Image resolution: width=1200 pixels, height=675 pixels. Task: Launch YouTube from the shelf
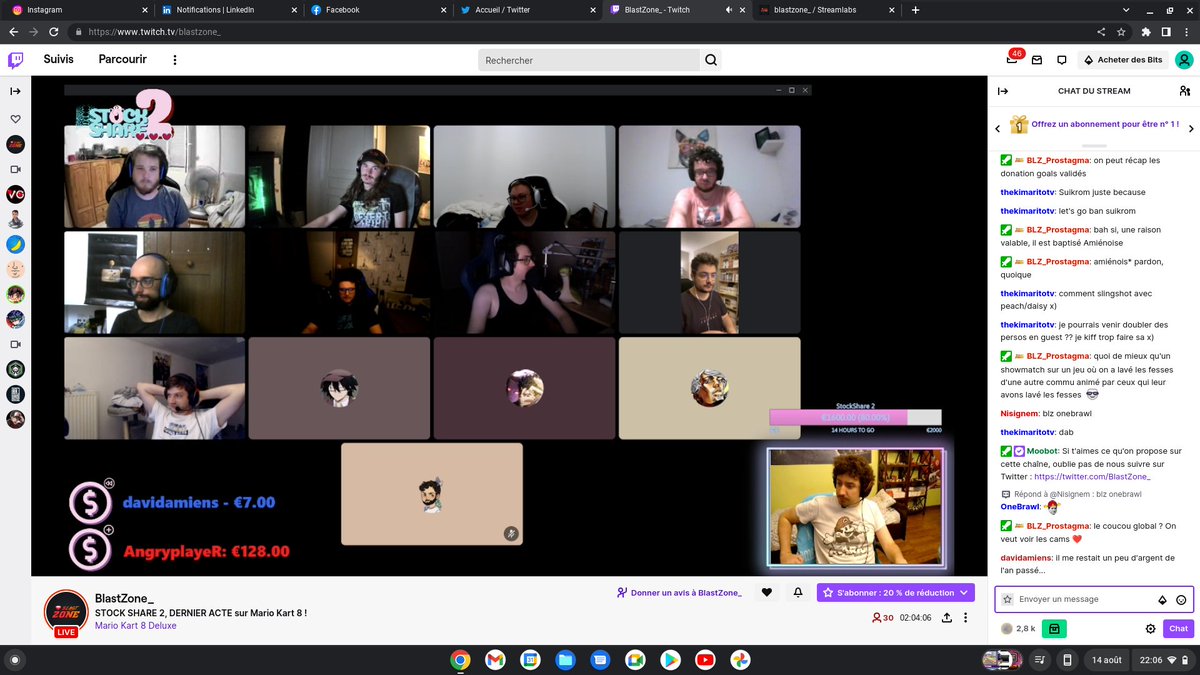[705, 659]
